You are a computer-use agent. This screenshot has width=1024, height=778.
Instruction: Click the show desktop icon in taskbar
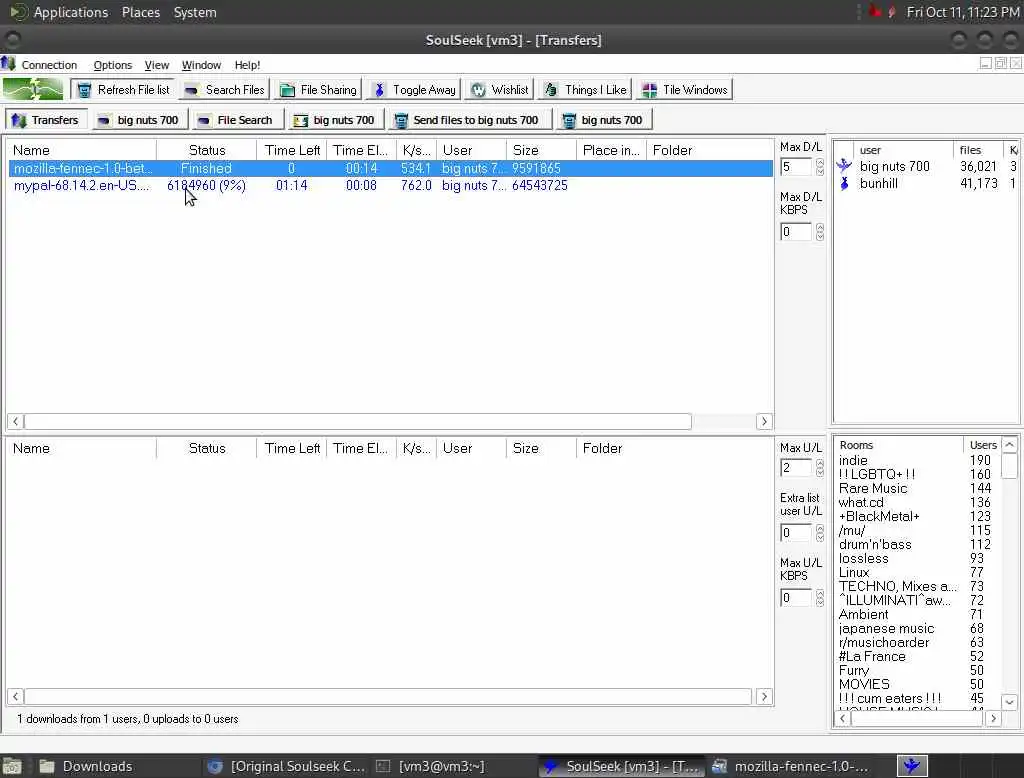[x=12, y=766]
